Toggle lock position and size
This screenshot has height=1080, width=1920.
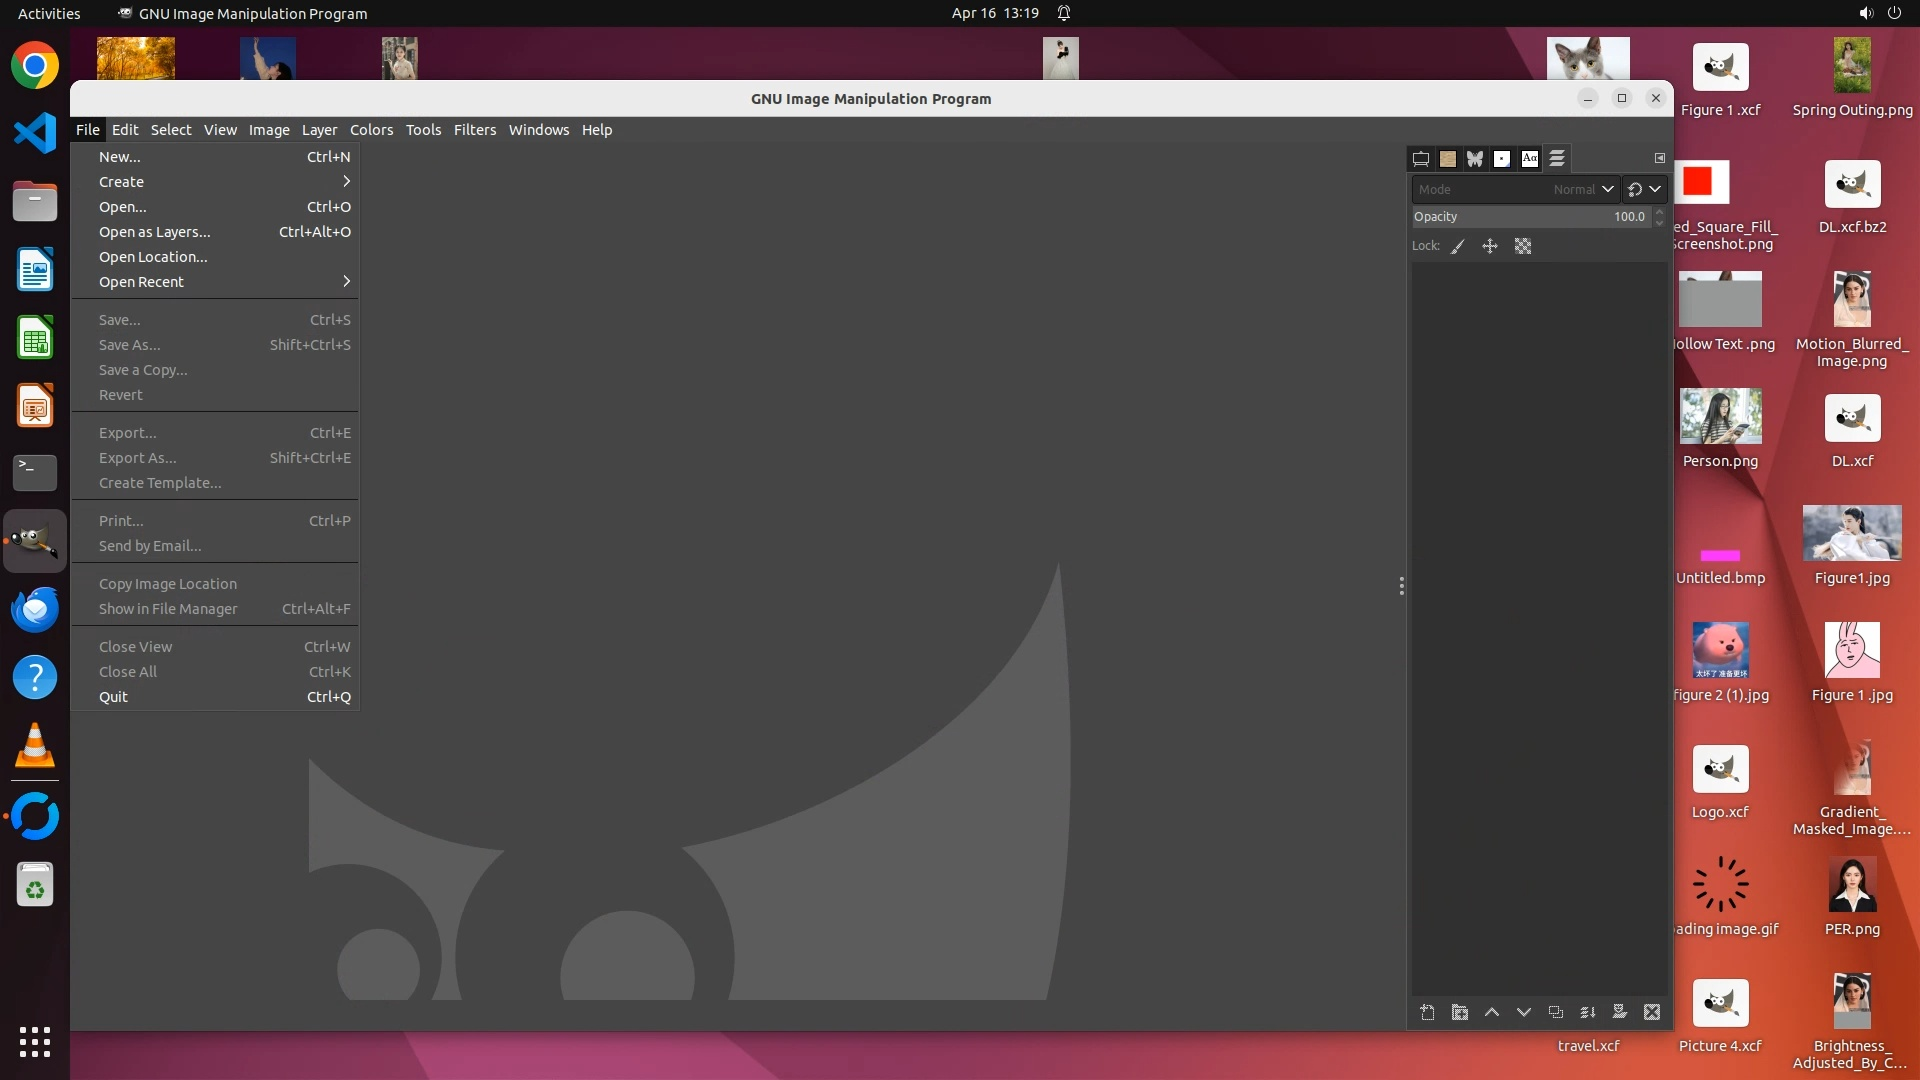(x=1490, y=247)
